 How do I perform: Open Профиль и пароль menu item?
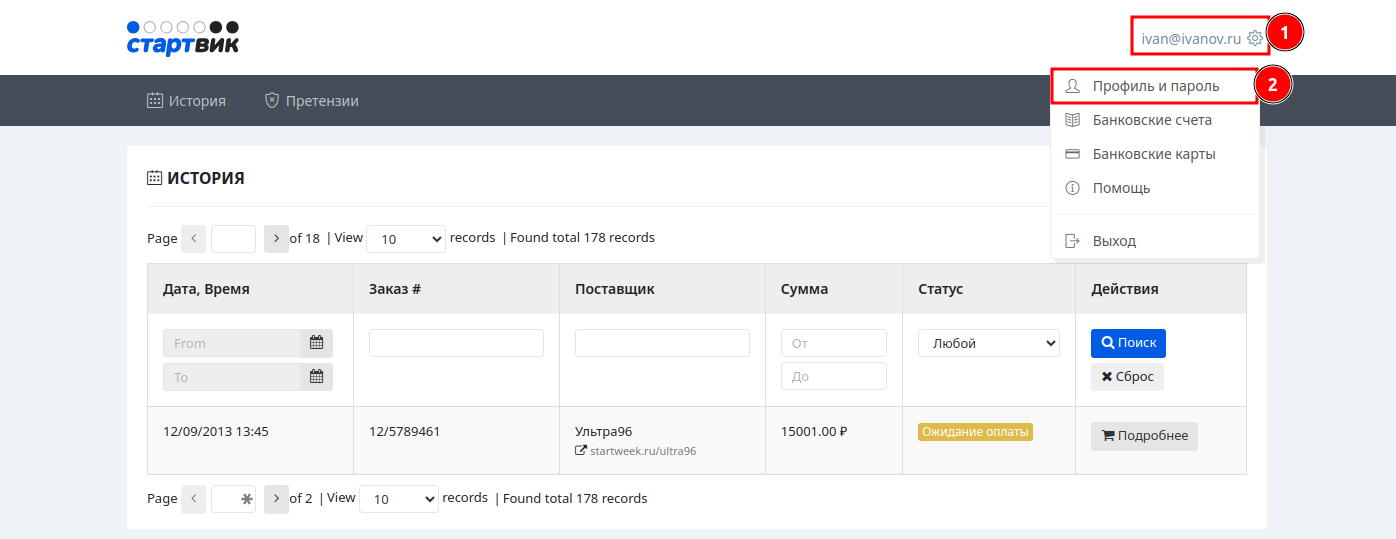(1155, 86)
